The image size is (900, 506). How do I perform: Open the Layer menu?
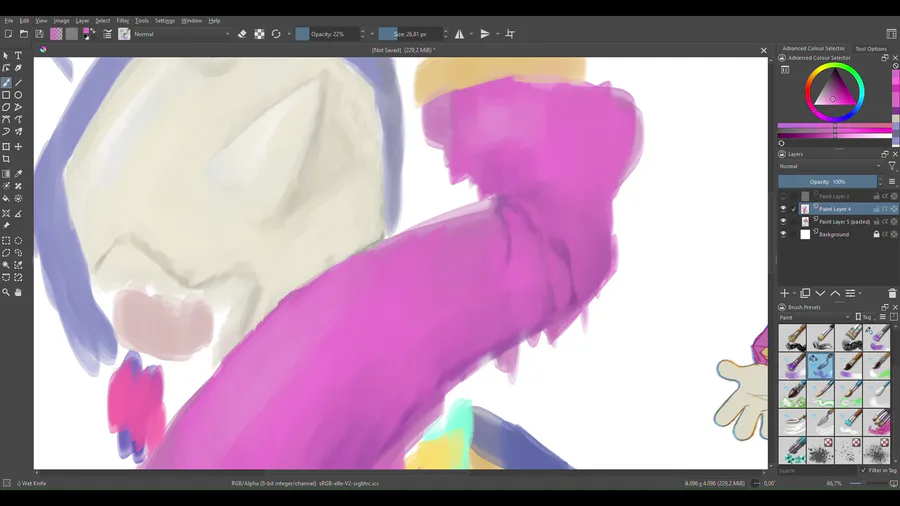(82, 21)
